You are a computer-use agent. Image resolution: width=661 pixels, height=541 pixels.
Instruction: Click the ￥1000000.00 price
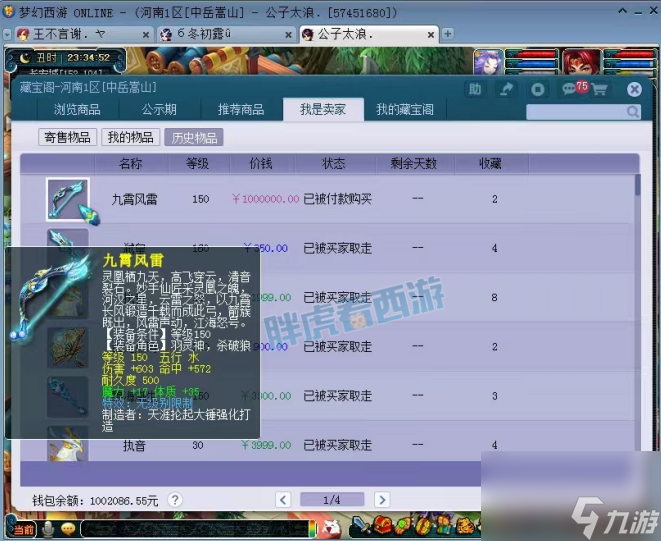[266, 199]
